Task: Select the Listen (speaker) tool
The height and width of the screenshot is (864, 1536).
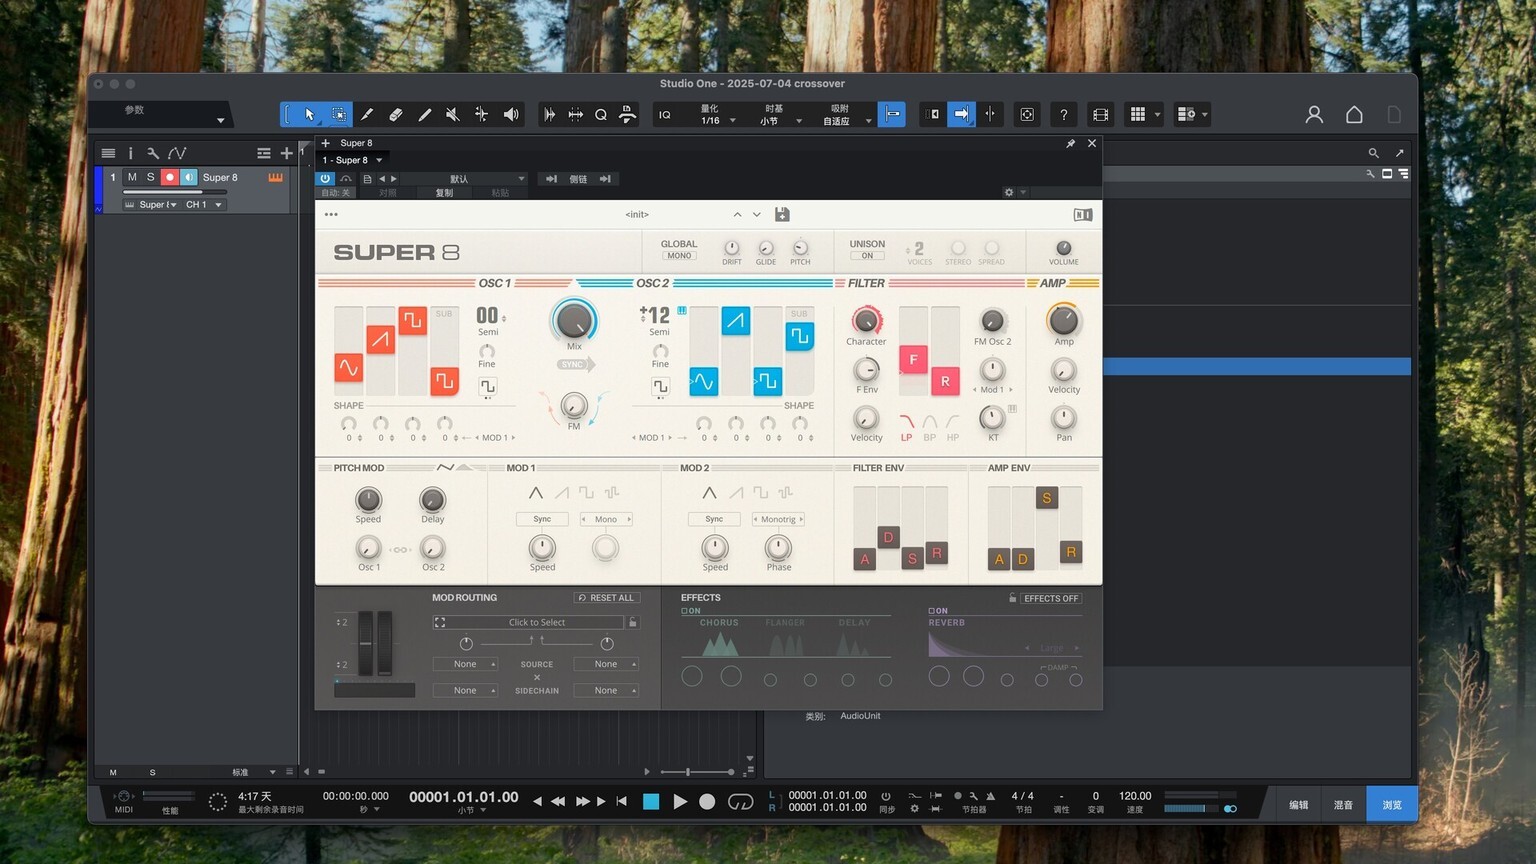Action: click(511, 115)
